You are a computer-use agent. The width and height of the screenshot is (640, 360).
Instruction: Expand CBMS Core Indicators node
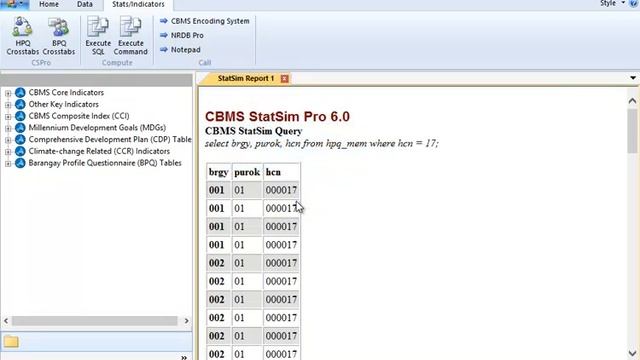click(x=8, y=93)
